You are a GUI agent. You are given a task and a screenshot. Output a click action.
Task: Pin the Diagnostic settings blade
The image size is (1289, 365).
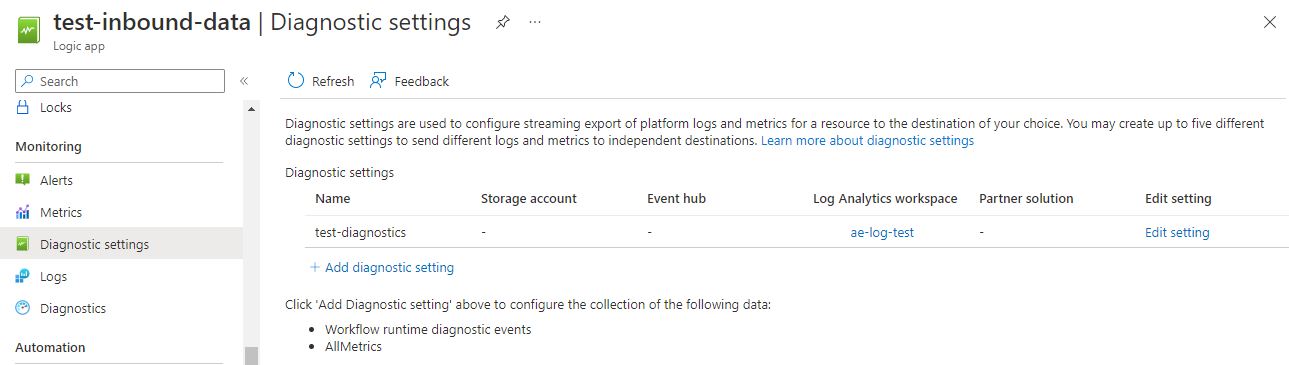(x=502, y=22)
